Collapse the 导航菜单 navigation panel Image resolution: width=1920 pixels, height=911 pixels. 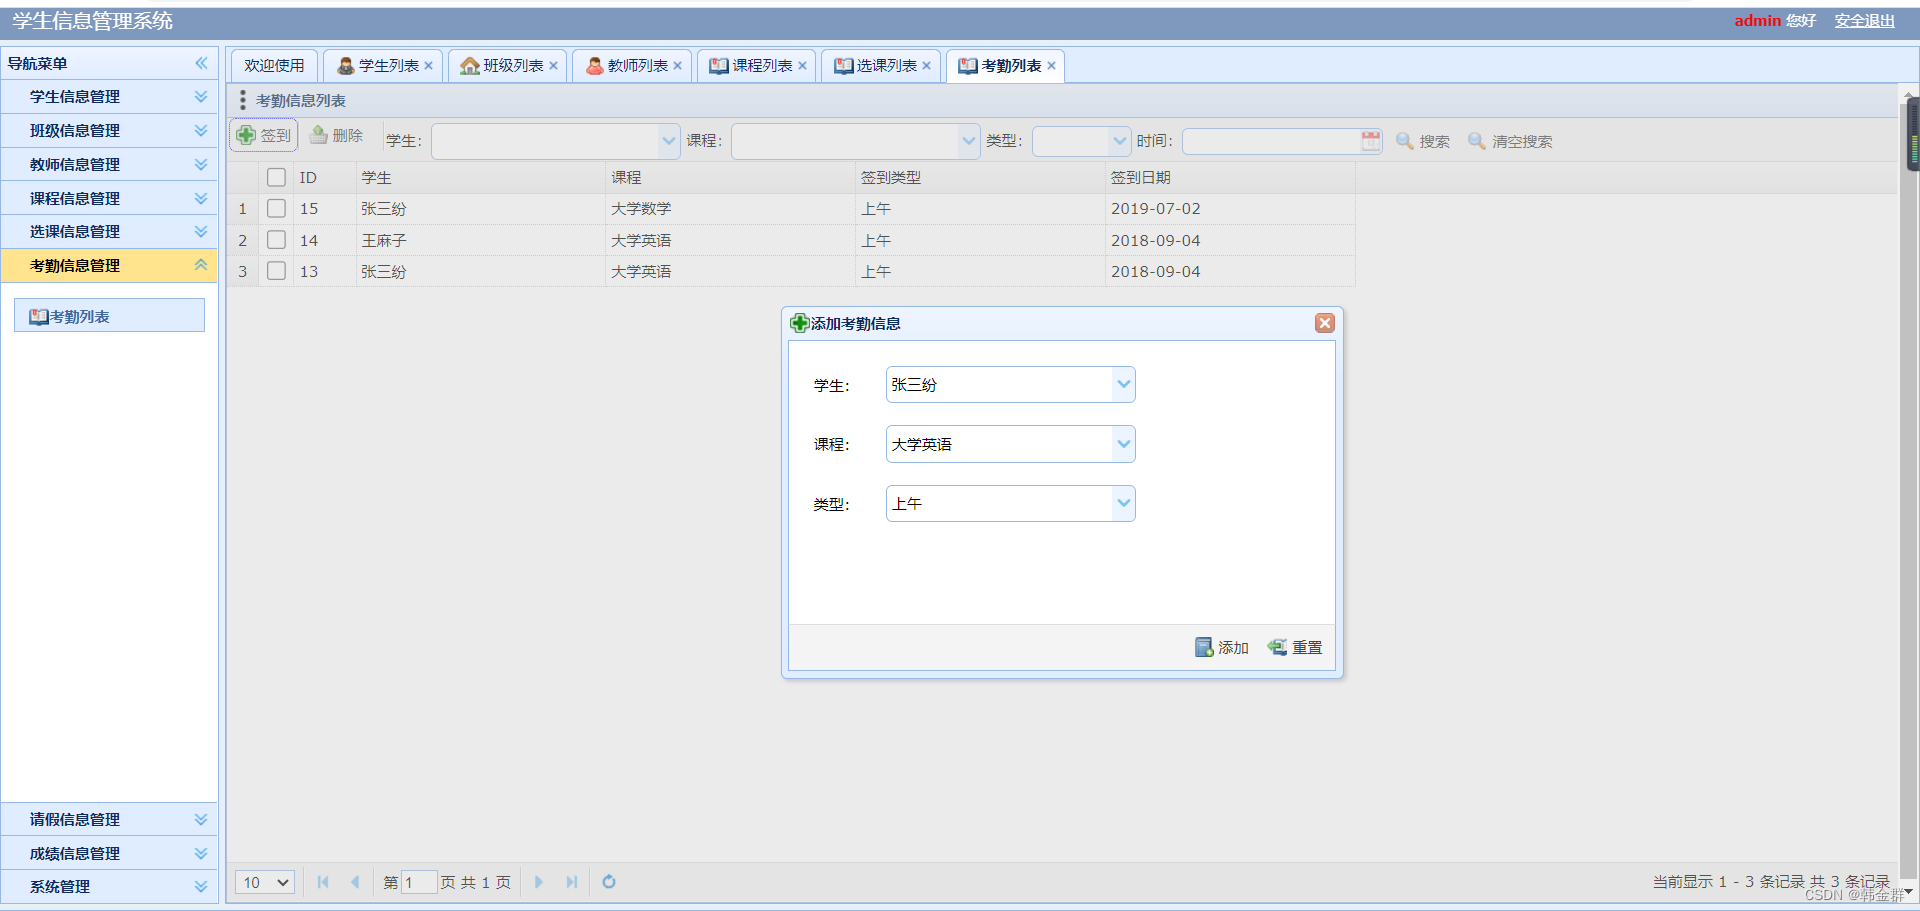[201, 63]
